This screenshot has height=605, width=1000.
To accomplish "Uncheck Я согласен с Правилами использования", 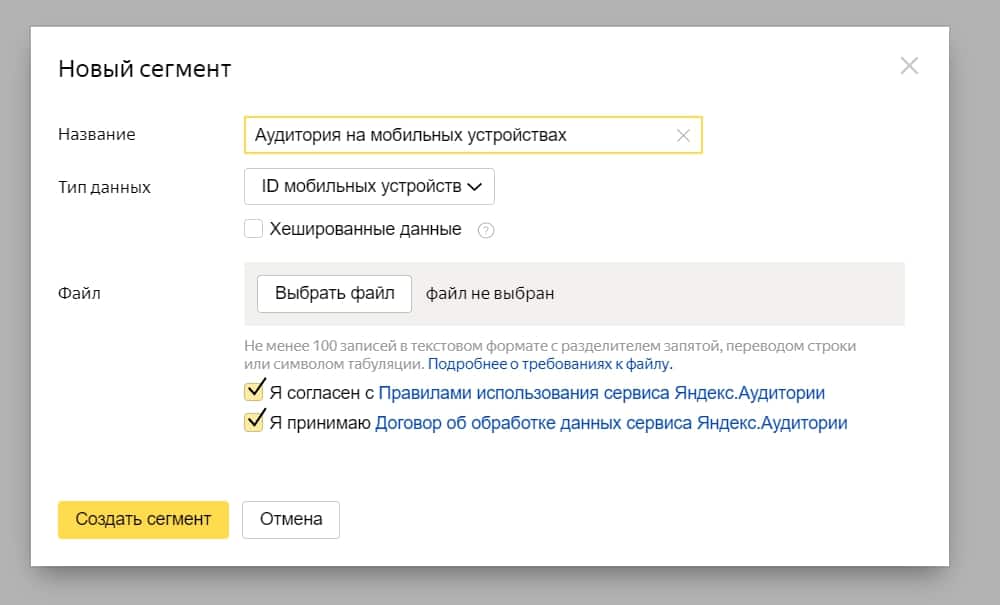I will tap(254, 392).
